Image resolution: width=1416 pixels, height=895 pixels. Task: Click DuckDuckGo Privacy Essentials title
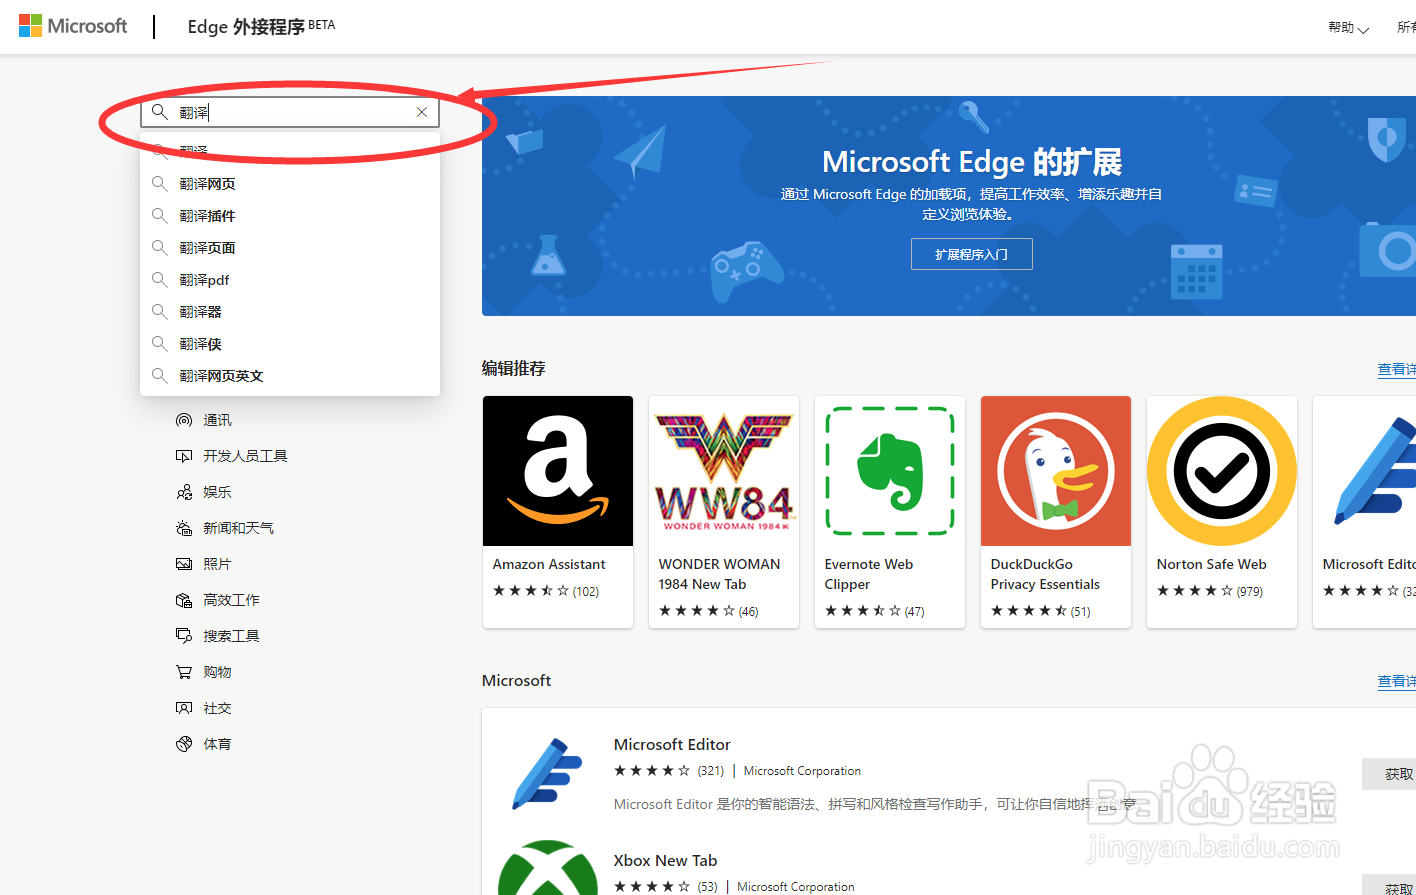click(x=1045, y=574)
